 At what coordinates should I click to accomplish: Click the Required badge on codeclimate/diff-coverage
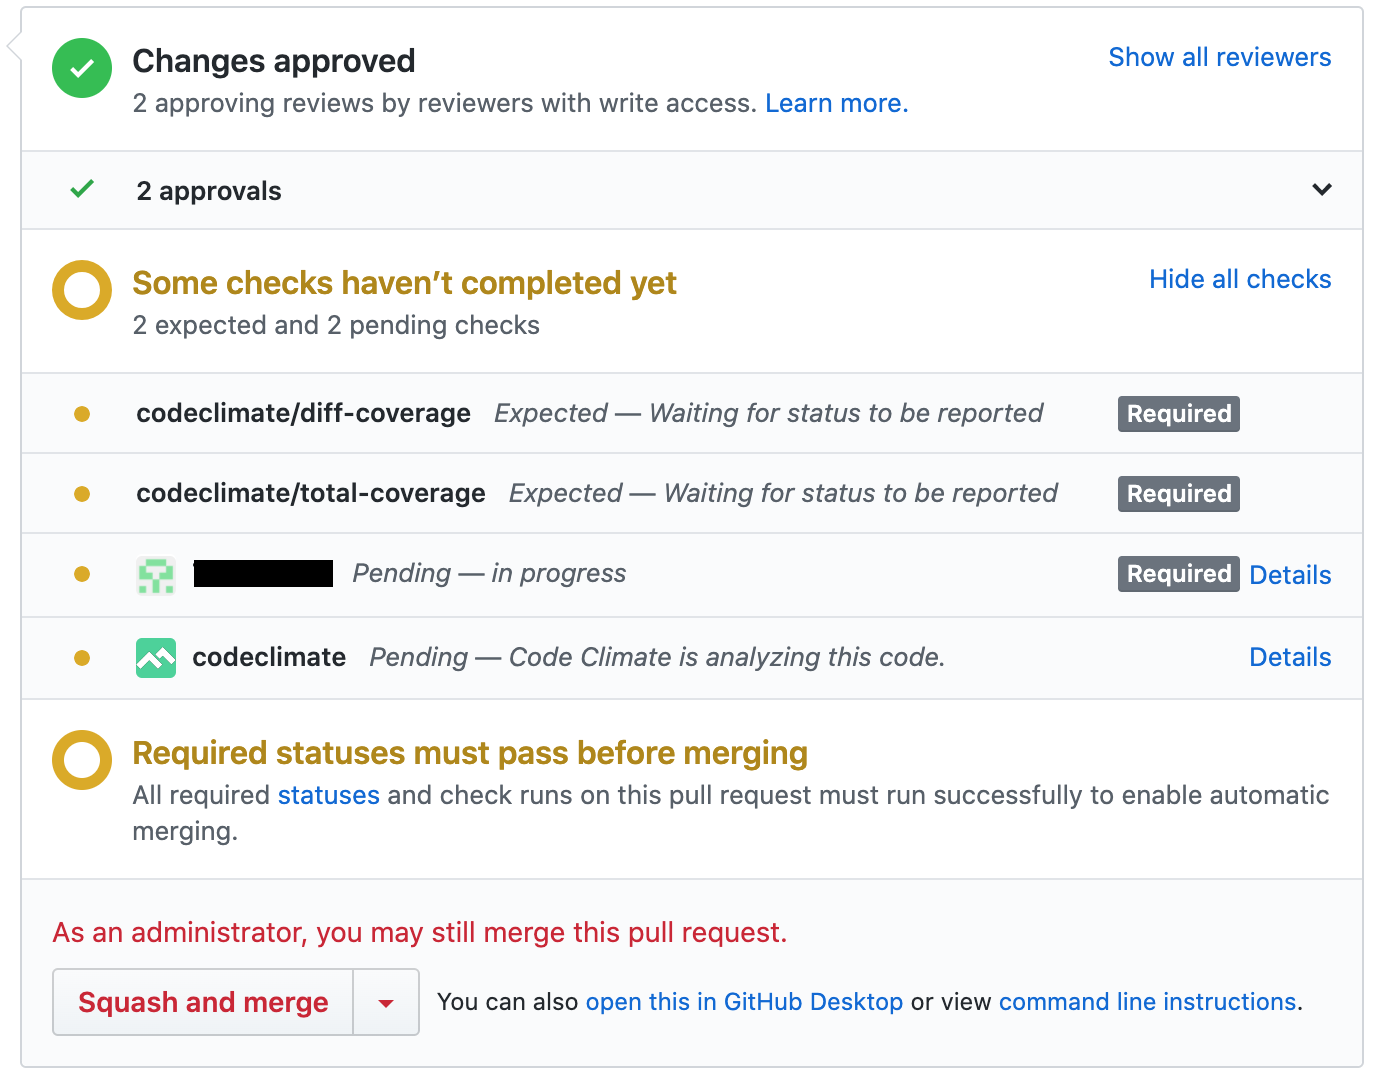[x=1177, y=413]
